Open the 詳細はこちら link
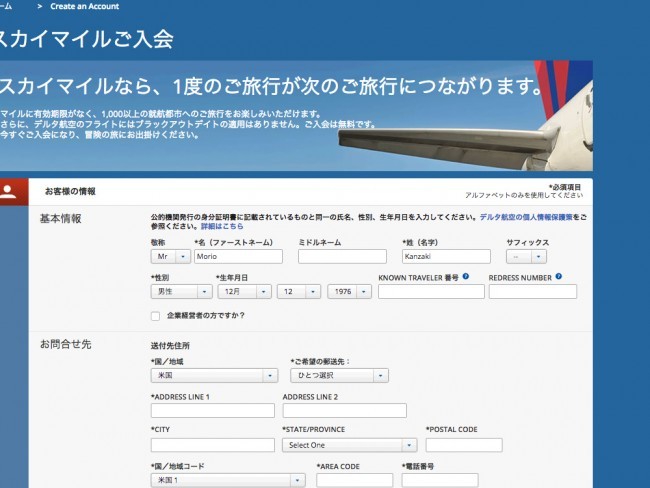650x488 pixels. (x=222, y=226)
